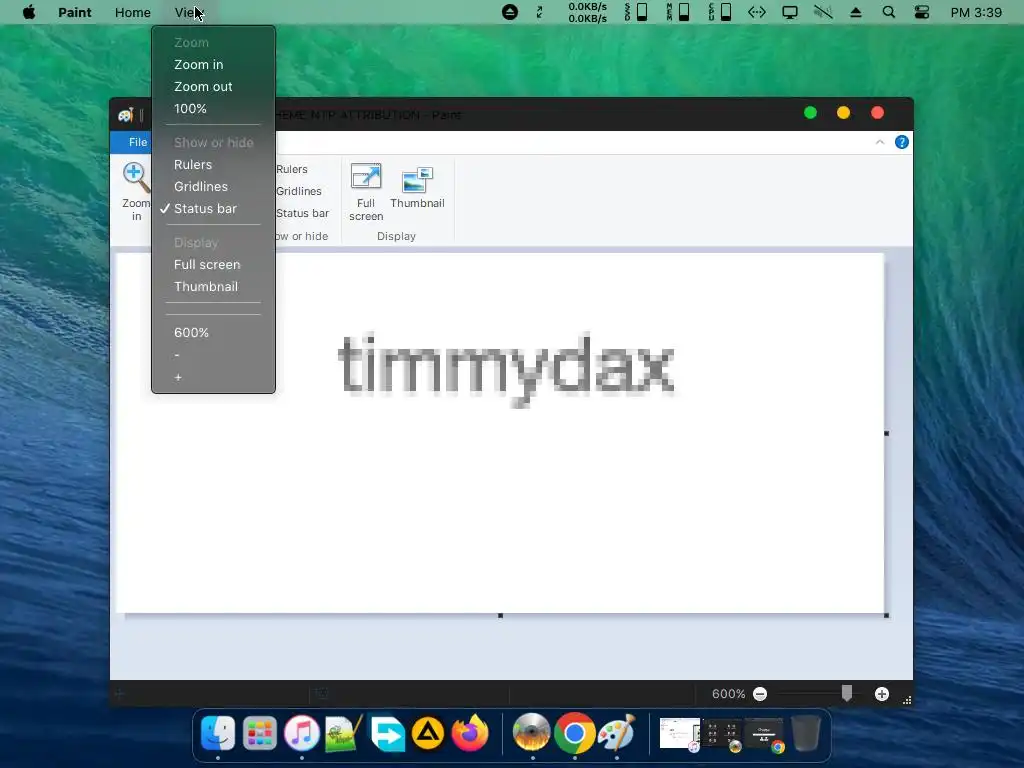Open Launchpad from the dock

coord(259,733)
